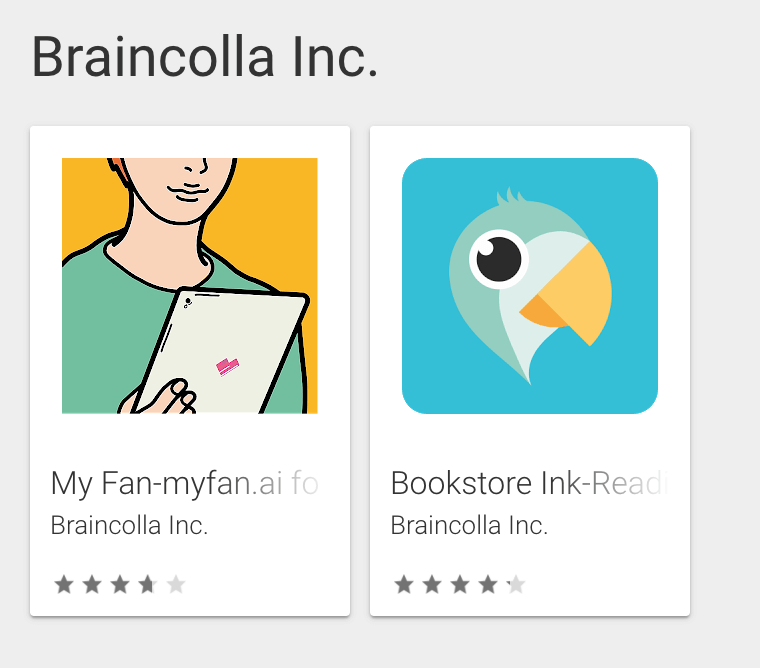The height and width of the screenshot is (668, 760).
Task: Click the Bookstore Ink-Reading app title
Action: click(x=529, y=484)
